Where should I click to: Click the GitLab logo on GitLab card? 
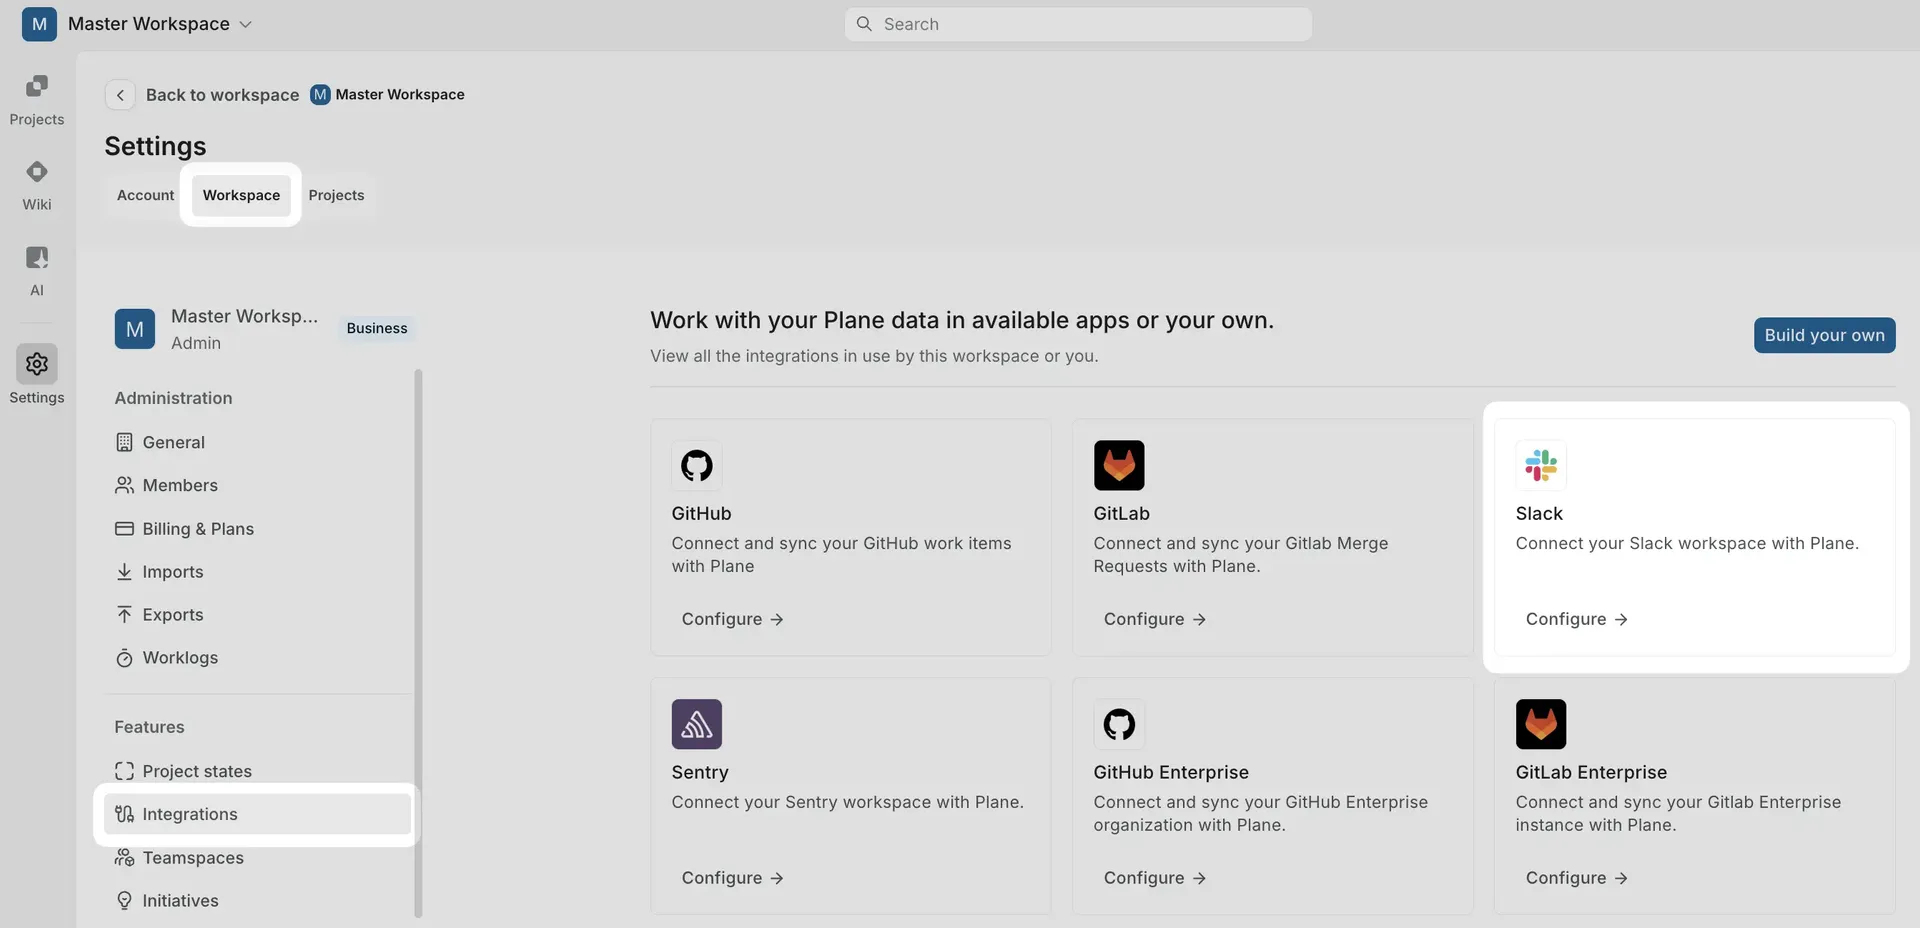point(1119,465)
